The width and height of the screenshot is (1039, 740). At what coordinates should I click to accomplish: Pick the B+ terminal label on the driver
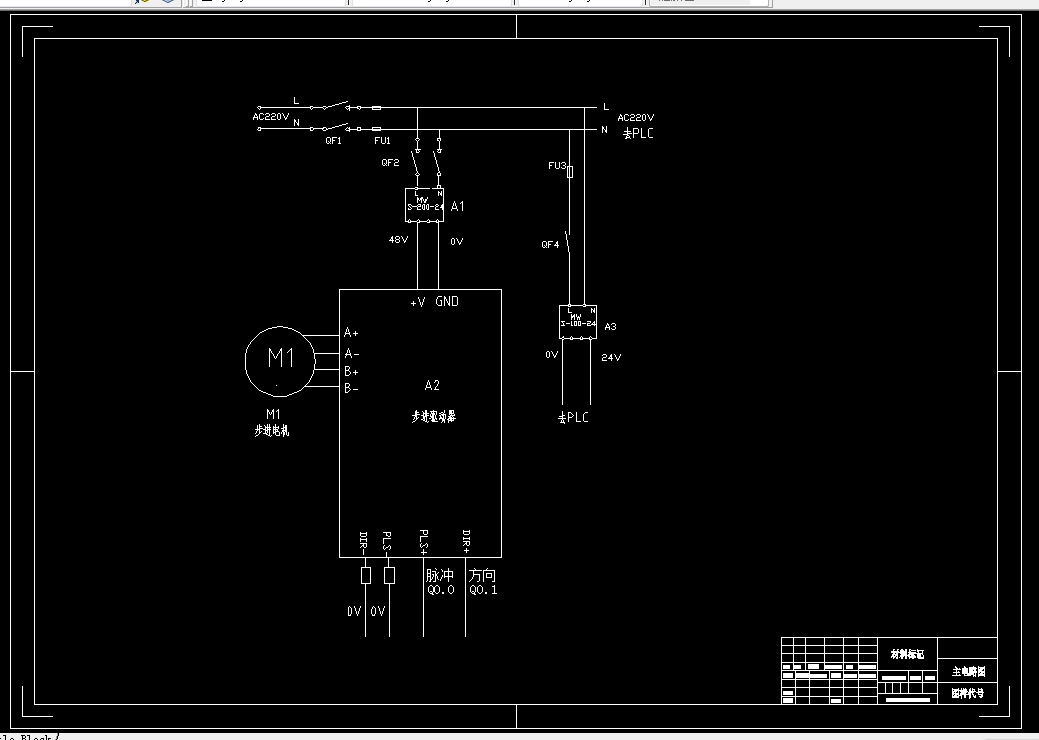(x=351, y=372)
